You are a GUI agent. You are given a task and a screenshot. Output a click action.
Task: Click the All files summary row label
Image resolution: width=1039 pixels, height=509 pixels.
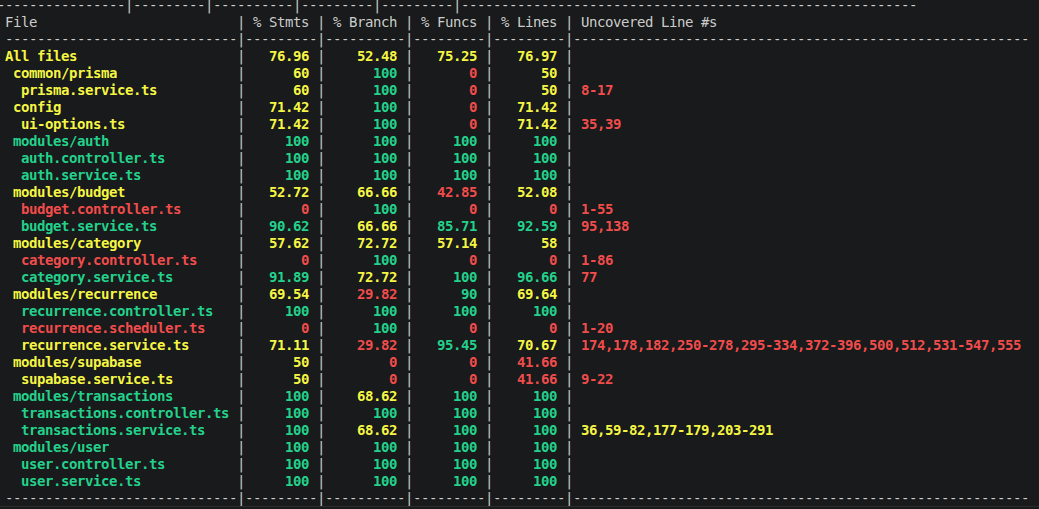[41, 56]
